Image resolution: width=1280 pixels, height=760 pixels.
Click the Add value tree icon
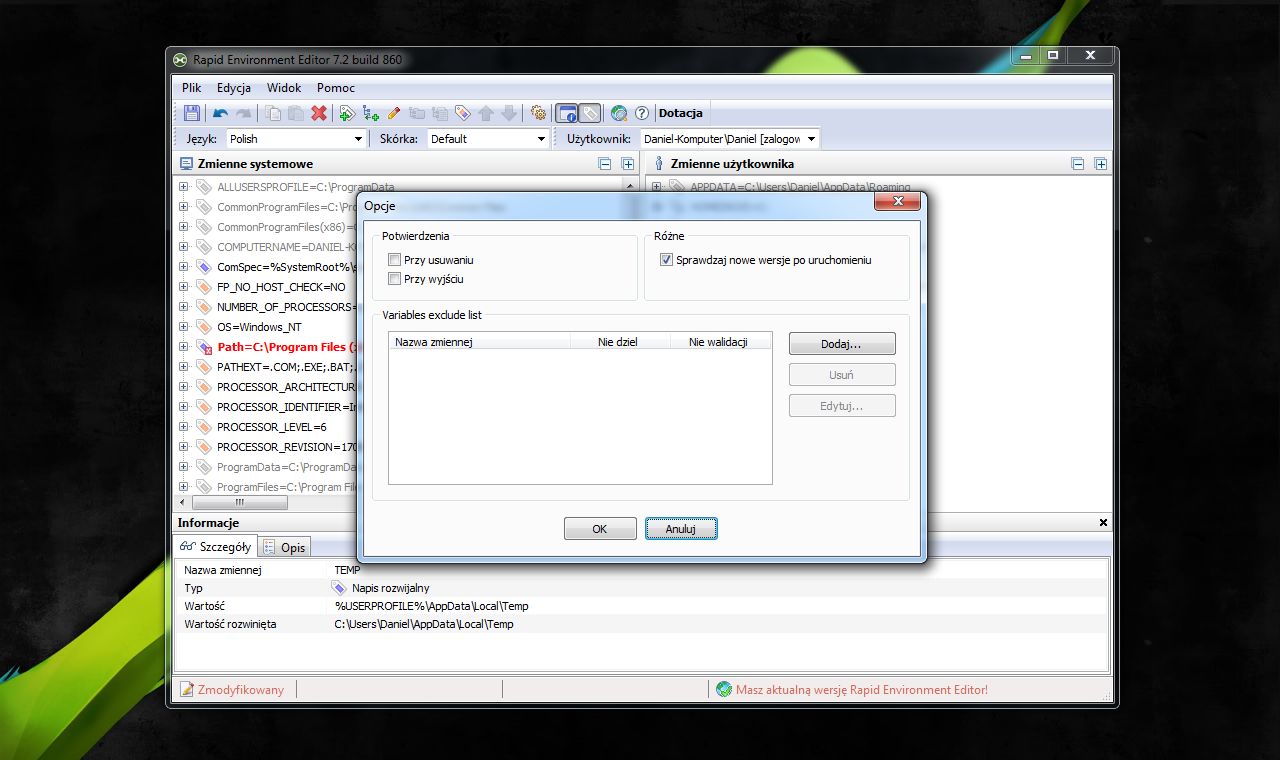click(x=371, y=113)
